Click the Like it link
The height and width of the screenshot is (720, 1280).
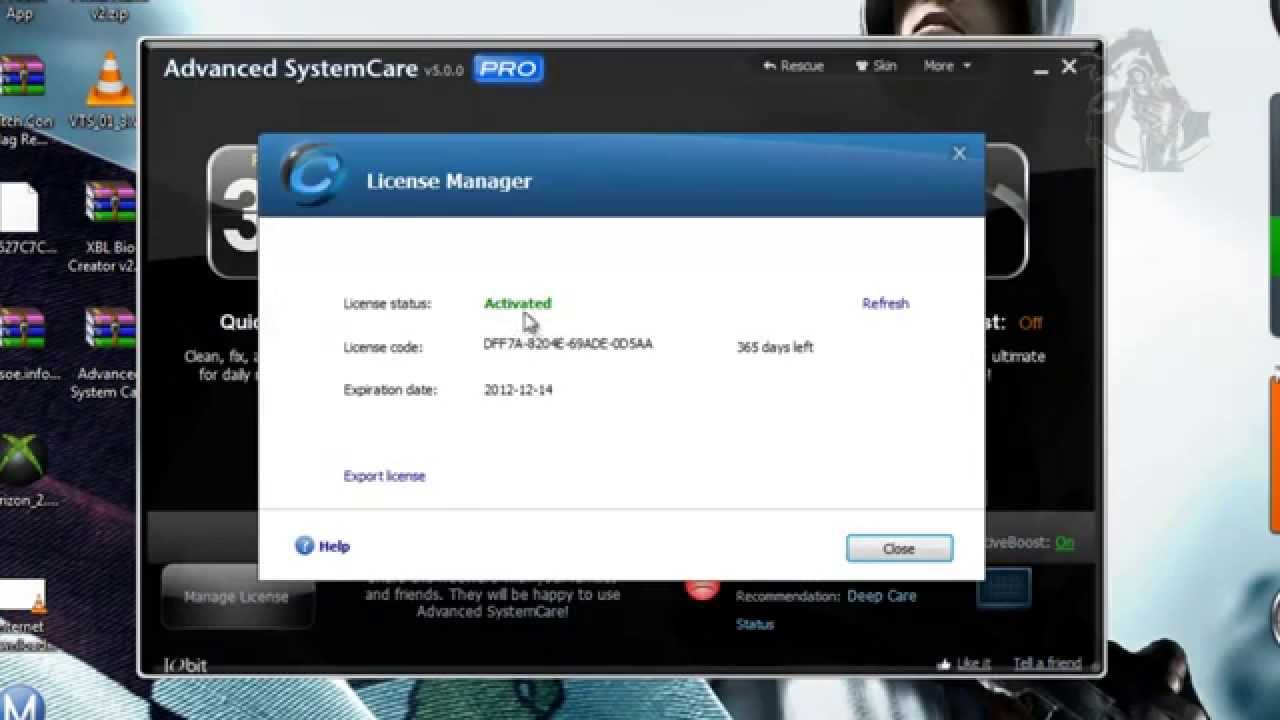click(x=964, y=663)
